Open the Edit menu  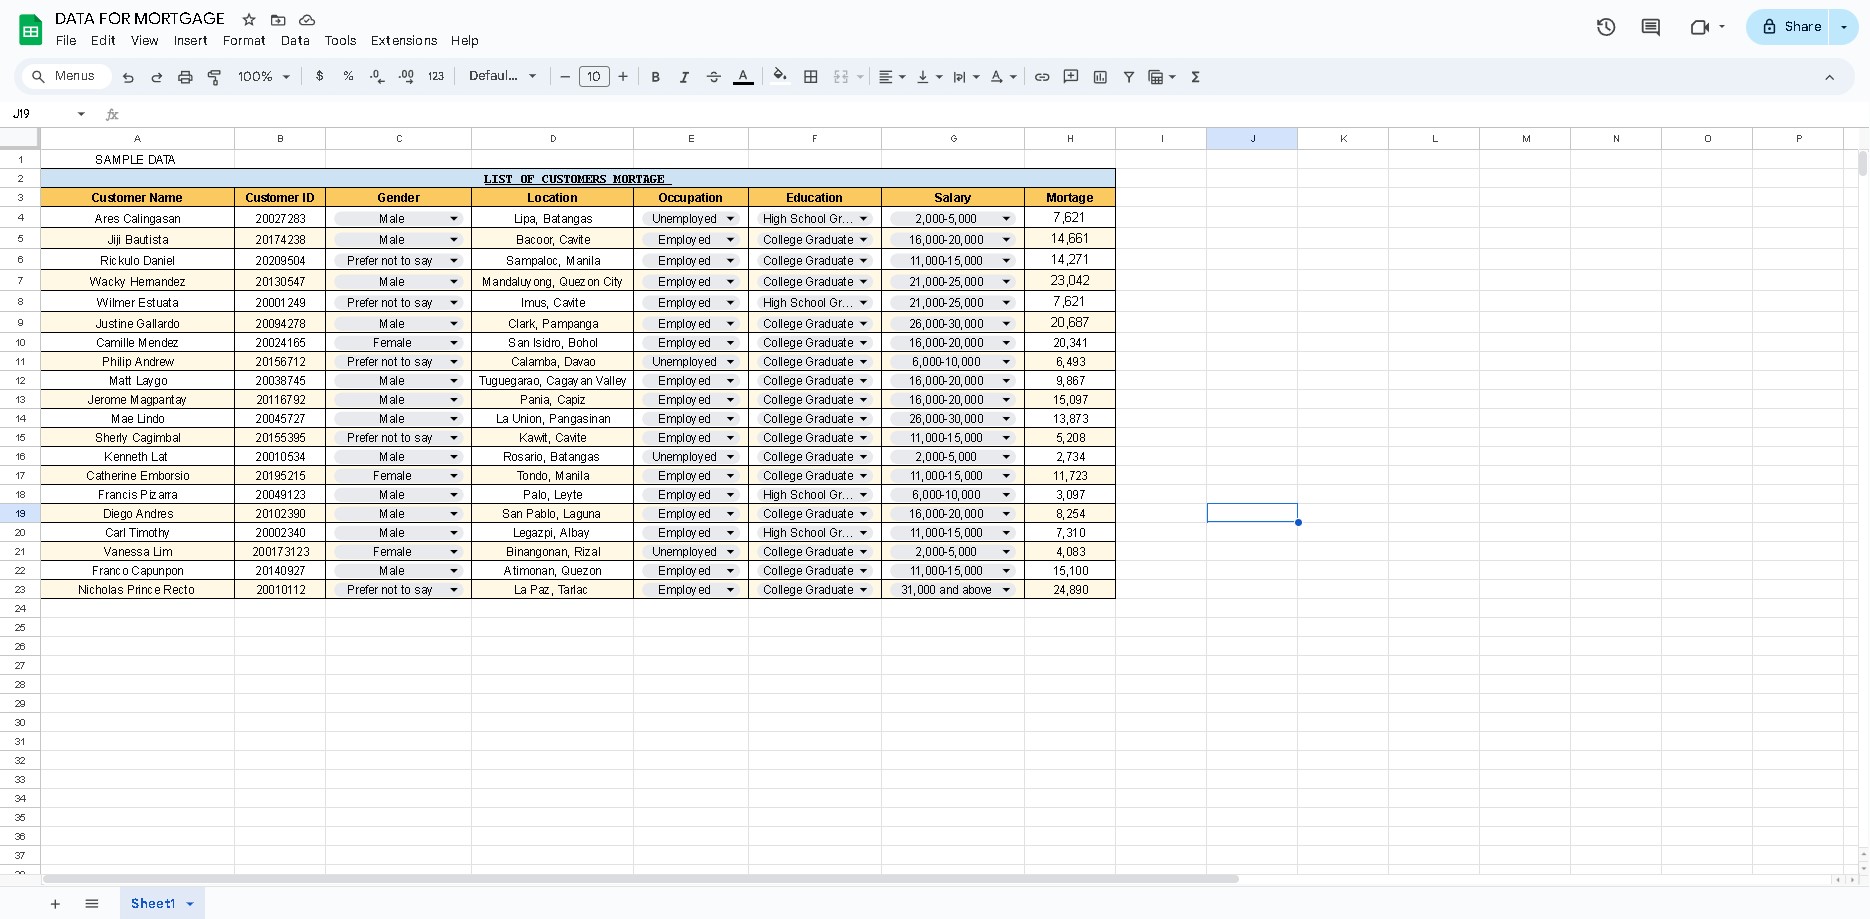tap(103, 41)
